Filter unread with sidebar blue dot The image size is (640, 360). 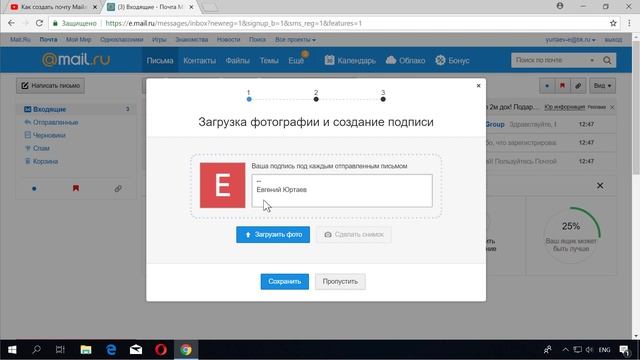(x=34, y=189)
